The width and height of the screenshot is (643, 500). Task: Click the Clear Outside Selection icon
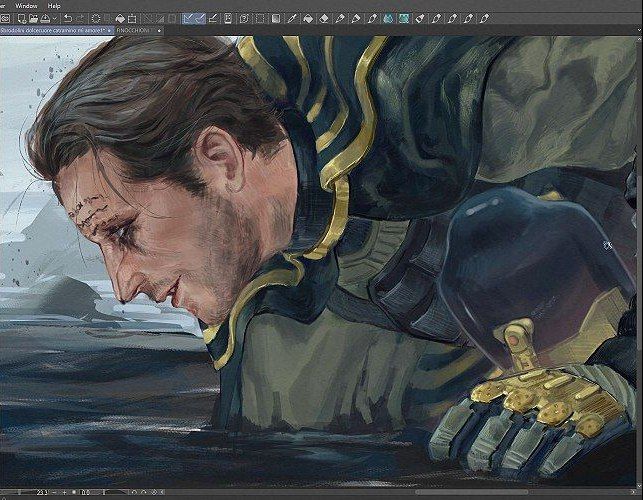[107, 18]
